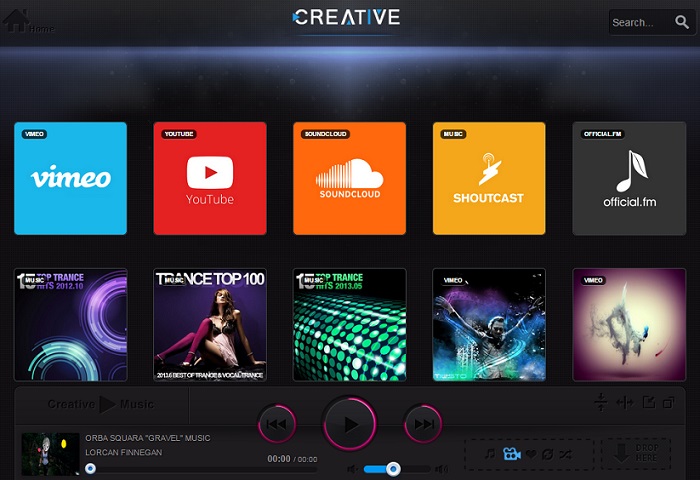Toggle the shuffle icon
Screen dimensions: 700x480
tap(565, 455)
